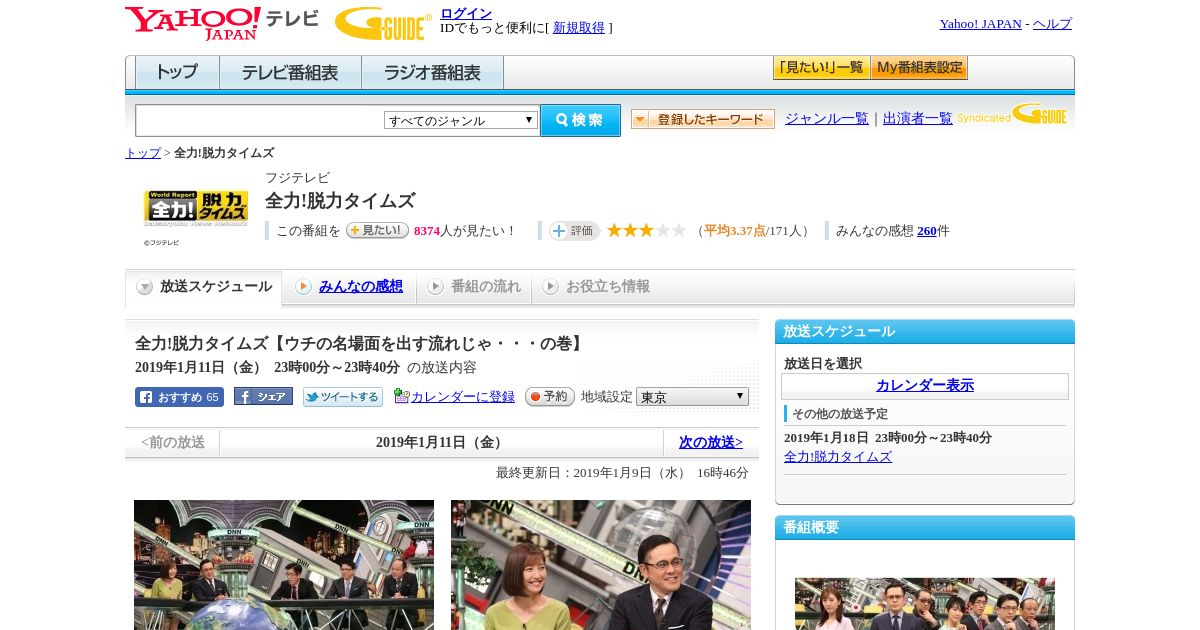This screenshot has height=630, width=1200.
Task: Click the calendar icon beside カレンダーに登録
Action: [x=402, y=396]
